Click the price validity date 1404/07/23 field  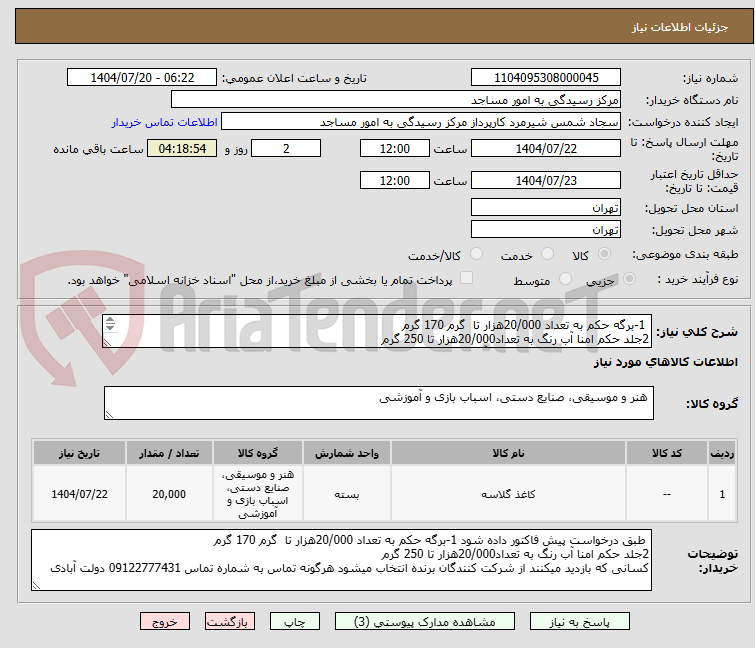click(x=546, y=180)
